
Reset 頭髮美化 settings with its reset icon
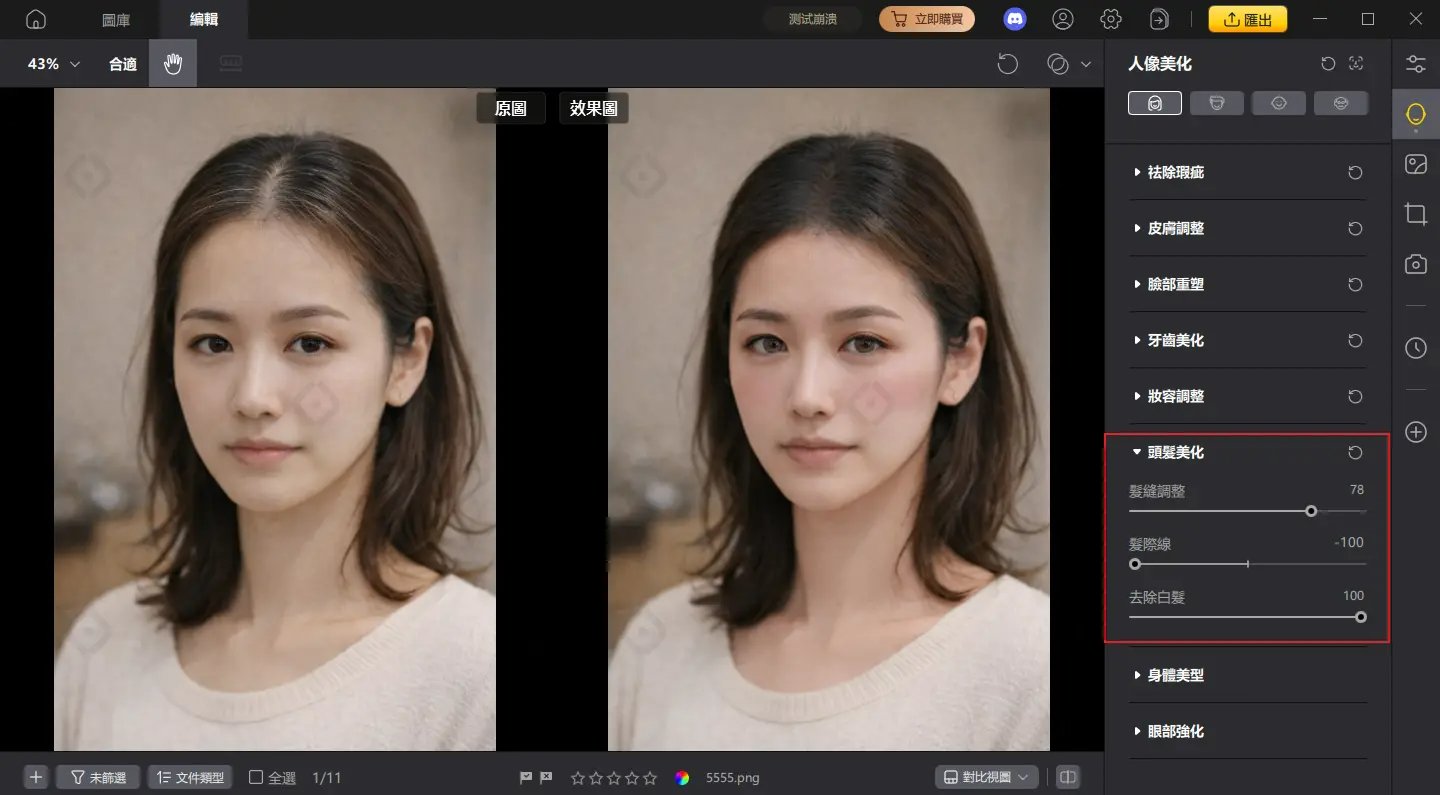click(1355, 452)
